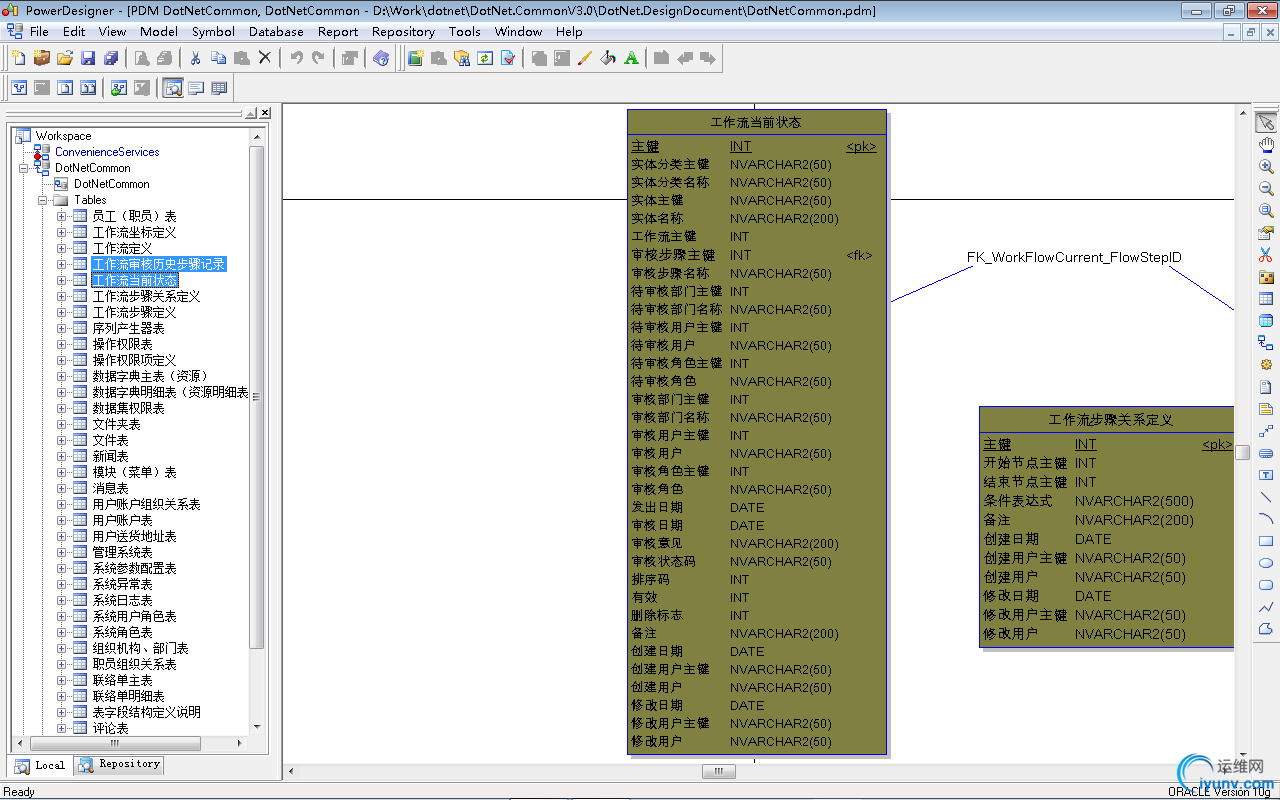
Task: Select the Package tool in palette
Action: pyautogui.click(x=1266, y=276)
